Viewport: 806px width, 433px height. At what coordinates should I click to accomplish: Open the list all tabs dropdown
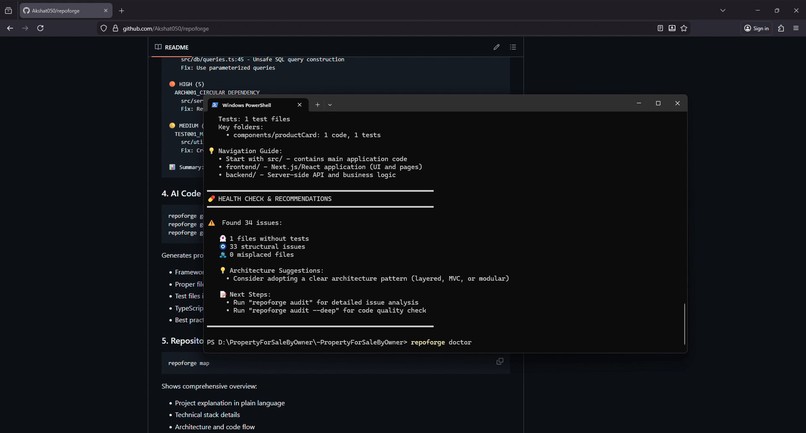point(723,10)
